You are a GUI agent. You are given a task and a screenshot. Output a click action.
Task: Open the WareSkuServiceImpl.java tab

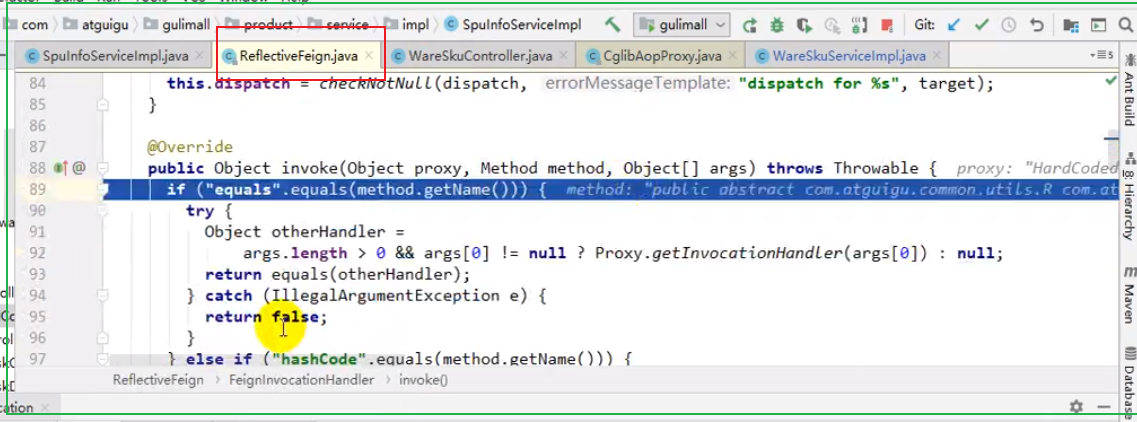click(849, 56)
